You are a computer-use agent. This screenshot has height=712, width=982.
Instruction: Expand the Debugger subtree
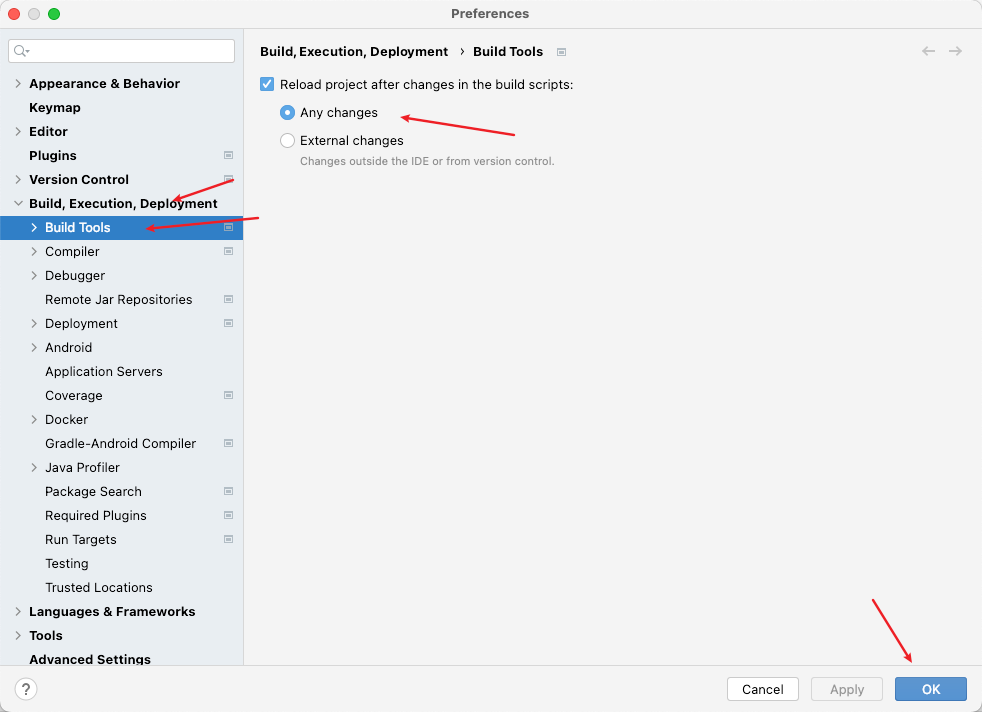point(34,276)
